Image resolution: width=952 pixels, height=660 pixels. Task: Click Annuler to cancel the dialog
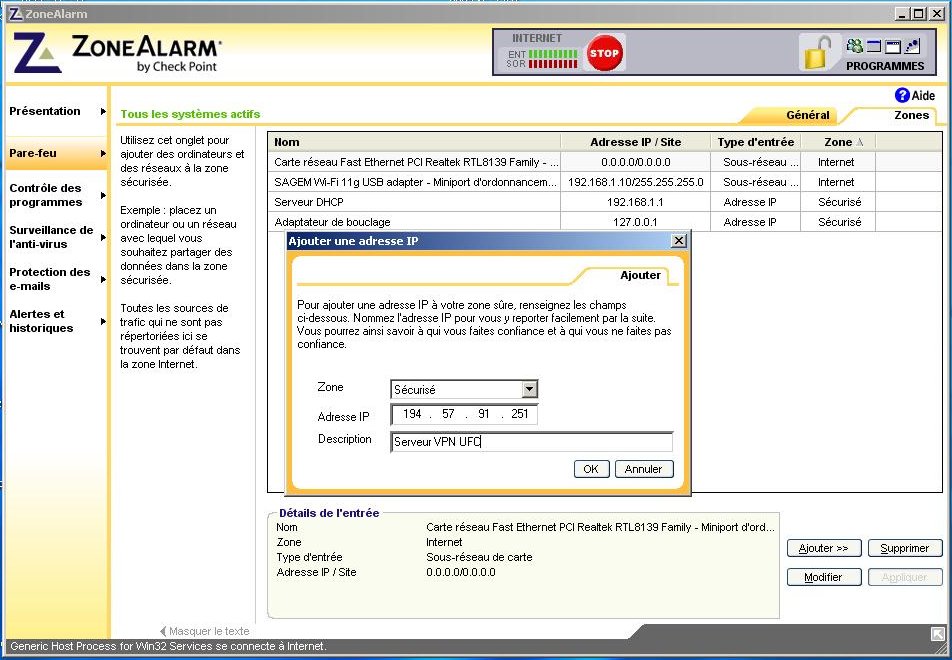click(x=643, y=469)
